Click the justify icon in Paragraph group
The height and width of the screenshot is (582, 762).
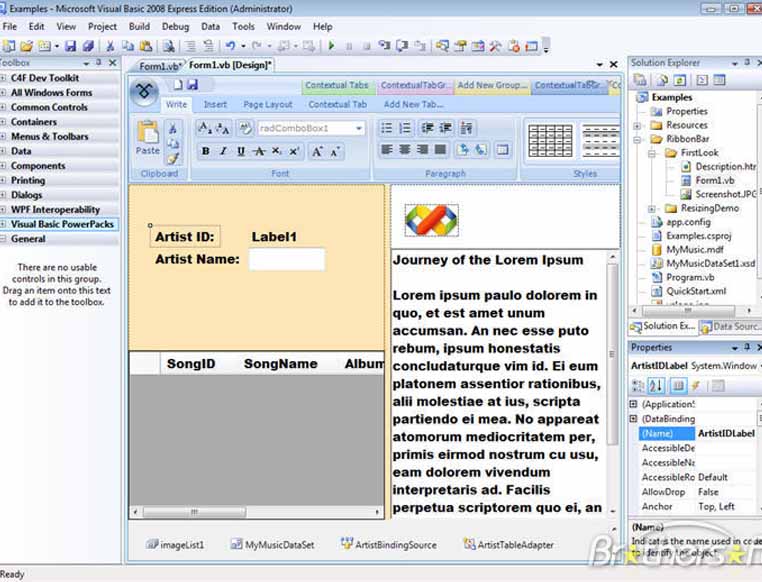[x=440, y=150]
